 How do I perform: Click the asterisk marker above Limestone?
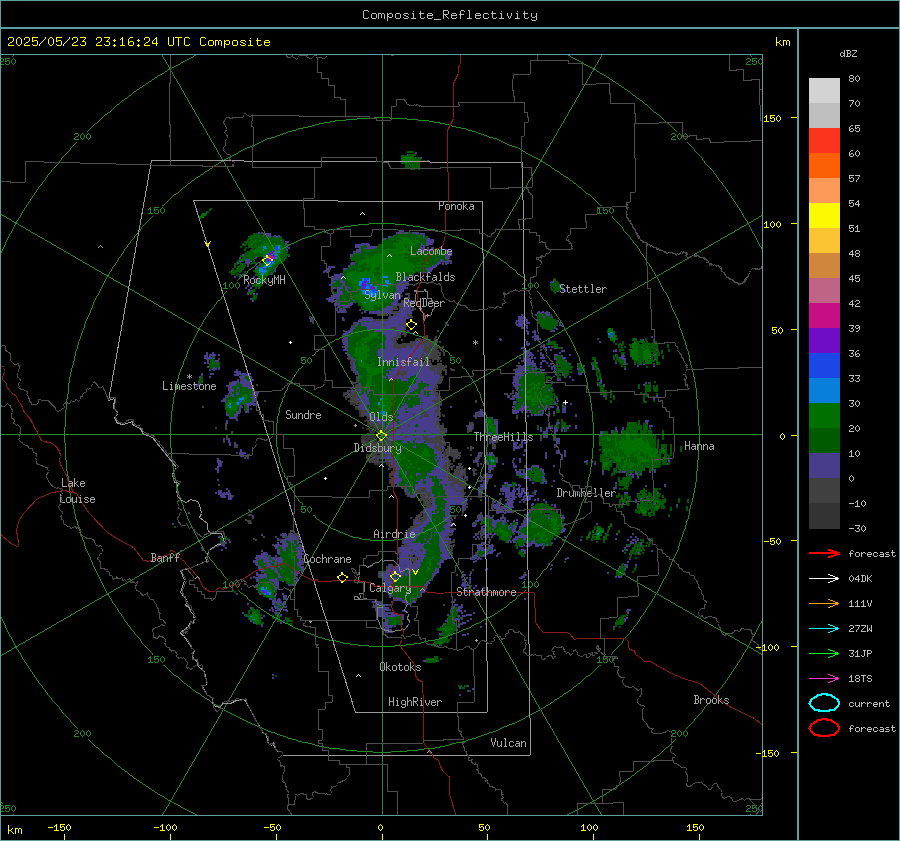(x=189, y=377)
